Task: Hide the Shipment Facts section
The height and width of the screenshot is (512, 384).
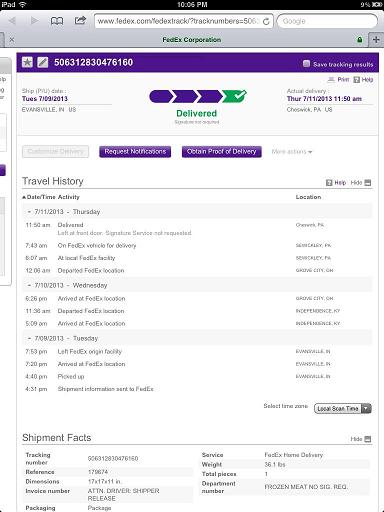Action: [361, 439]
